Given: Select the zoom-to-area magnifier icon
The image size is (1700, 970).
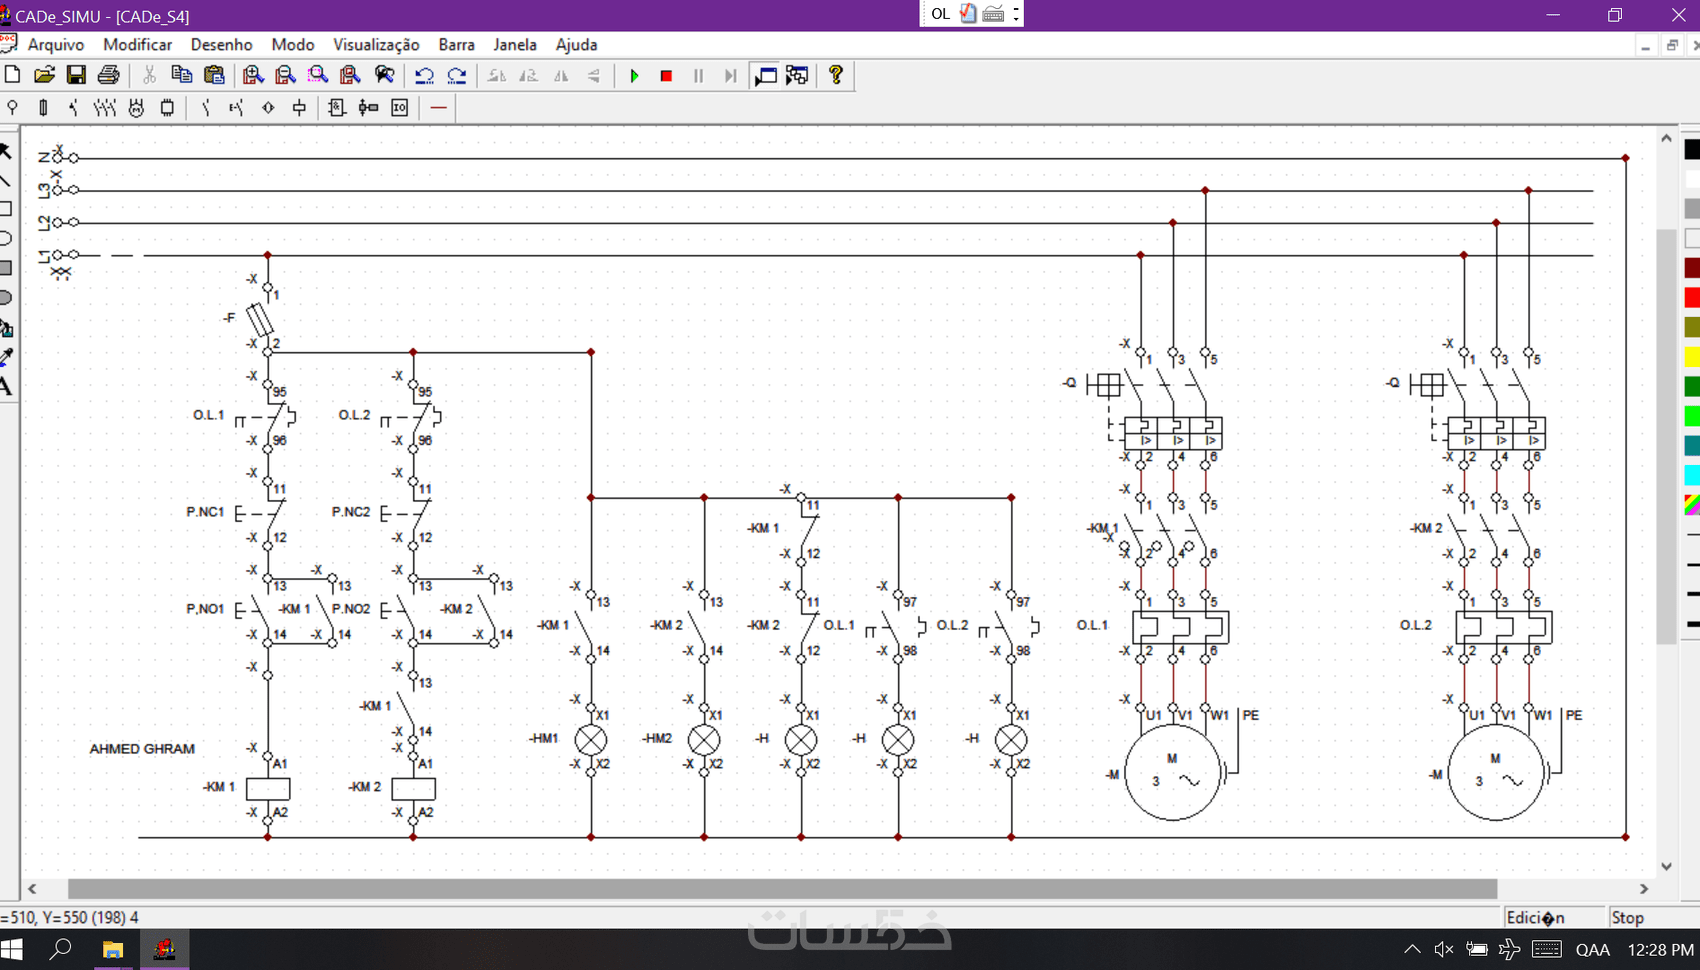Looking at the screenshot, I should point(317,75).
